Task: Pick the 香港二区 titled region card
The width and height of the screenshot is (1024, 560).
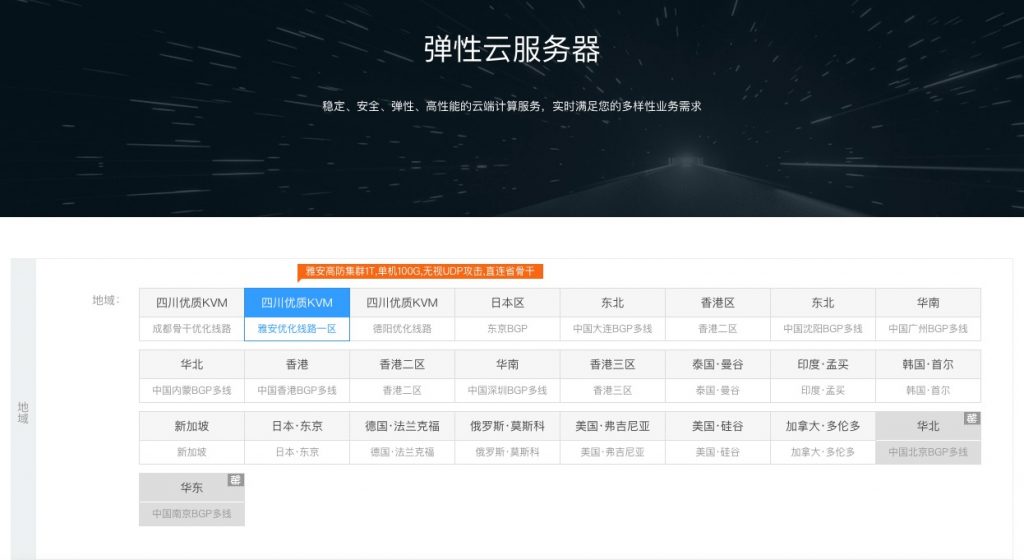Action: click(x=402, y=376)
